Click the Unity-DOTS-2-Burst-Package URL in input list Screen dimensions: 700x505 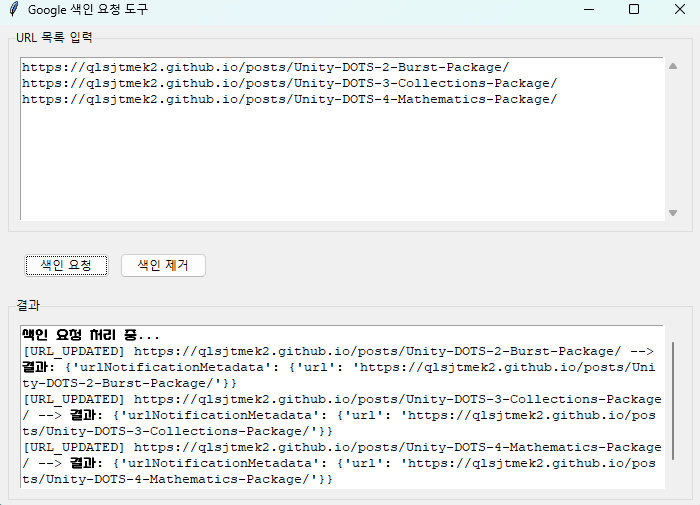[x=265, y=67]
